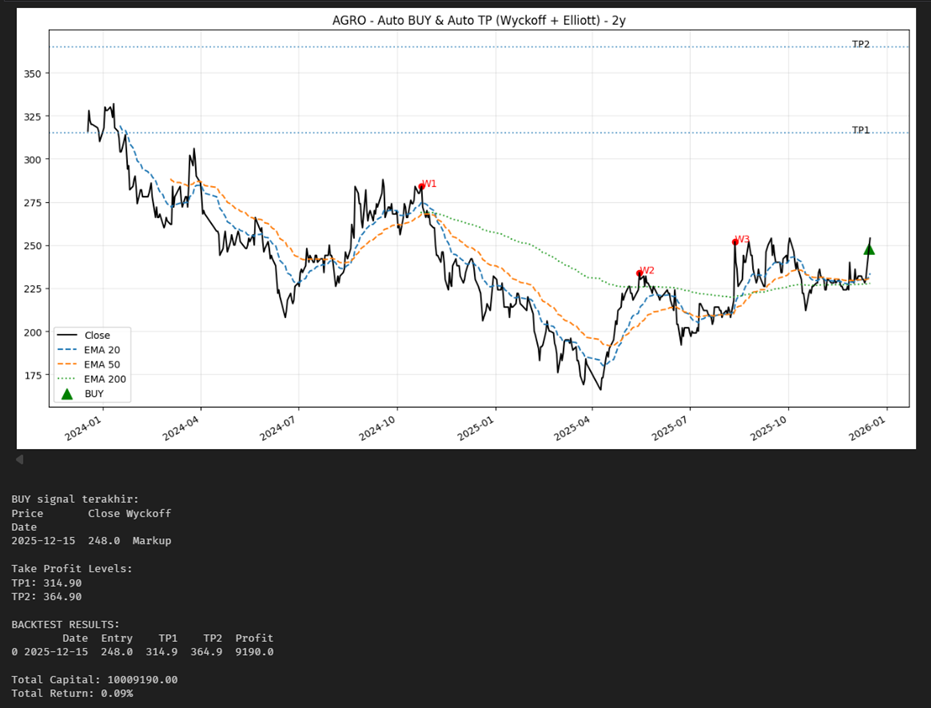The width and height of the screenshot is (931, 708).
Task: Click the green BUY triangle on the chart
Action: 869,249
